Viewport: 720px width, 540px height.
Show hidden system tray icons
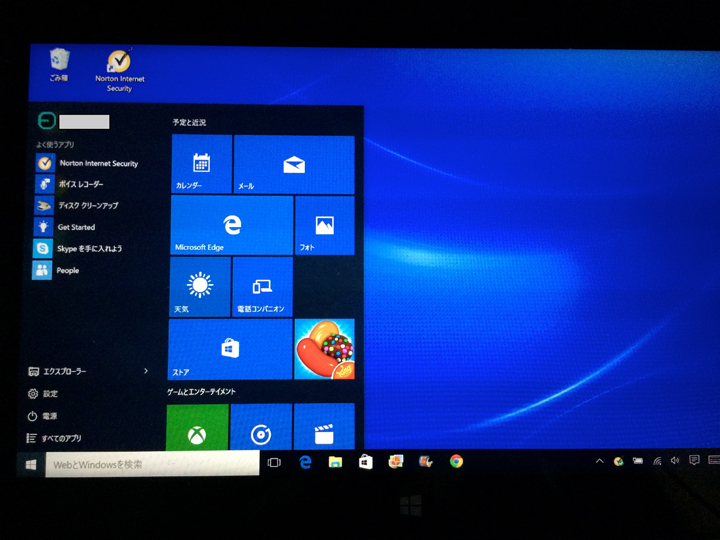(599, 461)
